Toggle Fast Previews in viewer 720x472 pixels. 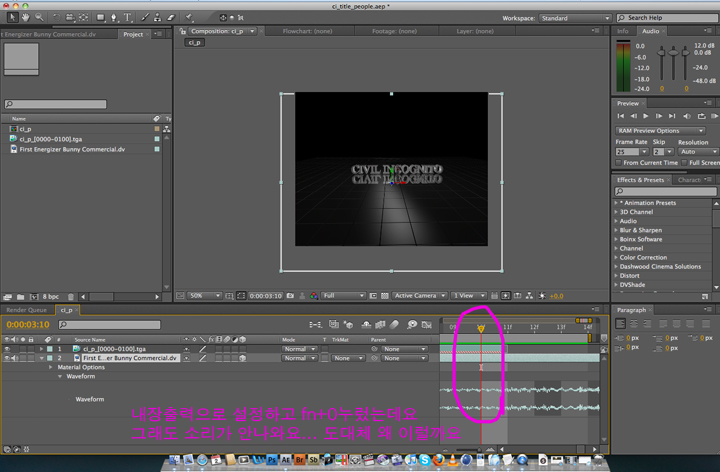click(x=505, y=296)
